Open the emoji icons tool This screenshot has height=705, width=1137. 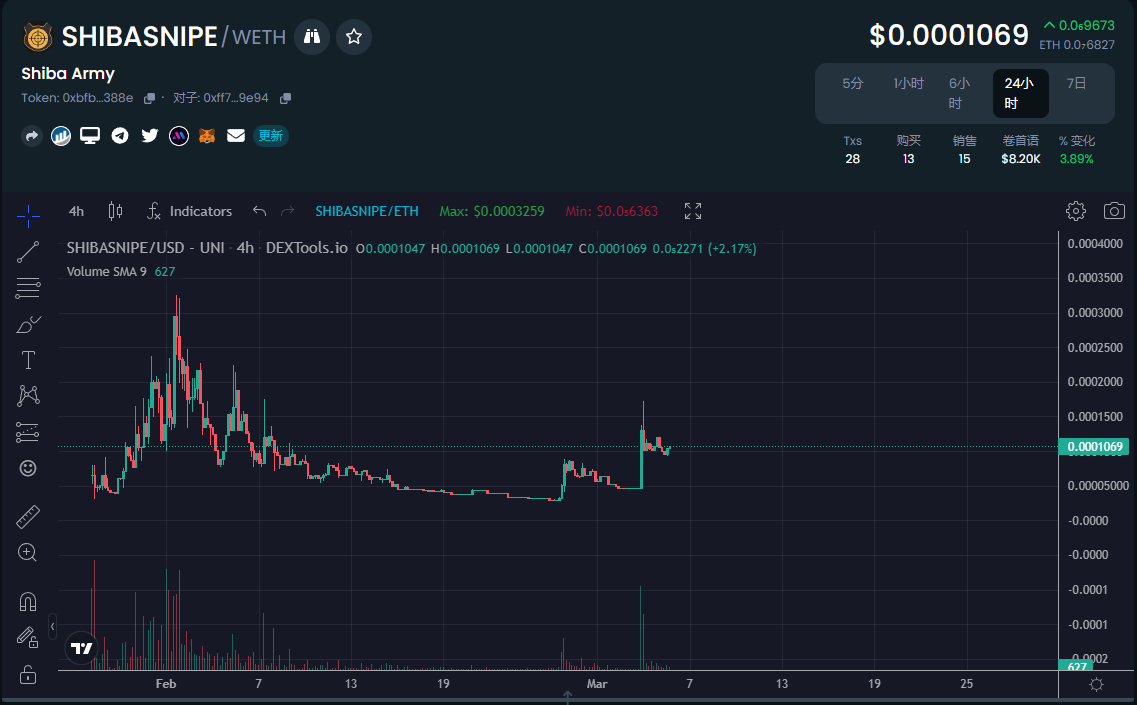(x=28, y=469)
